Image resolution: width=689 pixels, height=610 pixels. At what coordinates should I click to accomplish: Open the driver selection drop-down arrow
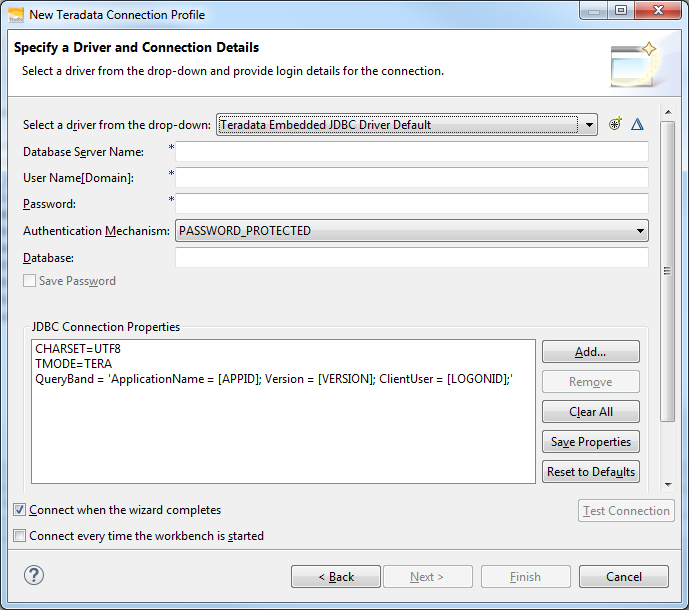590,125
